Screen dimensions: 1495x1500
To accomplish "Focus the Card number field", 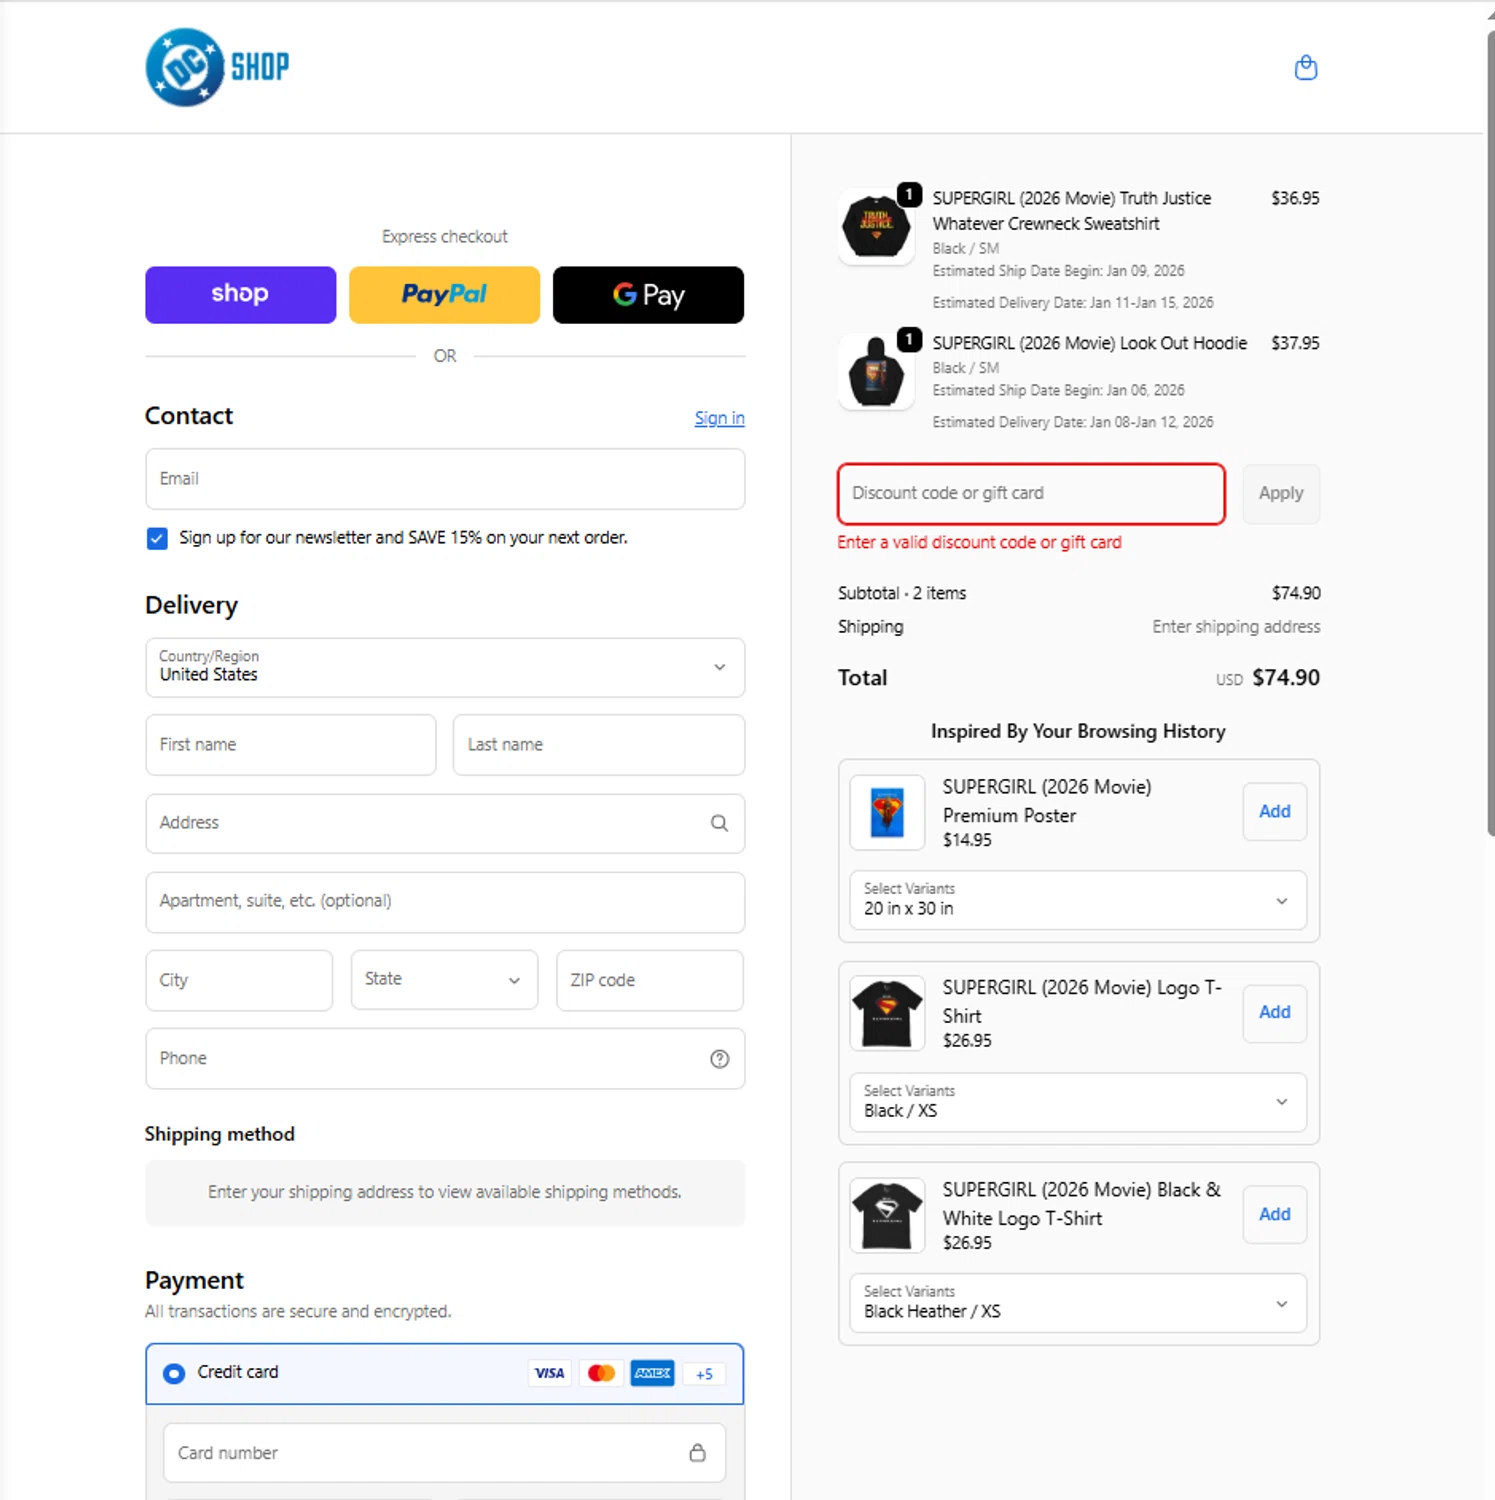I will 444,1452.
